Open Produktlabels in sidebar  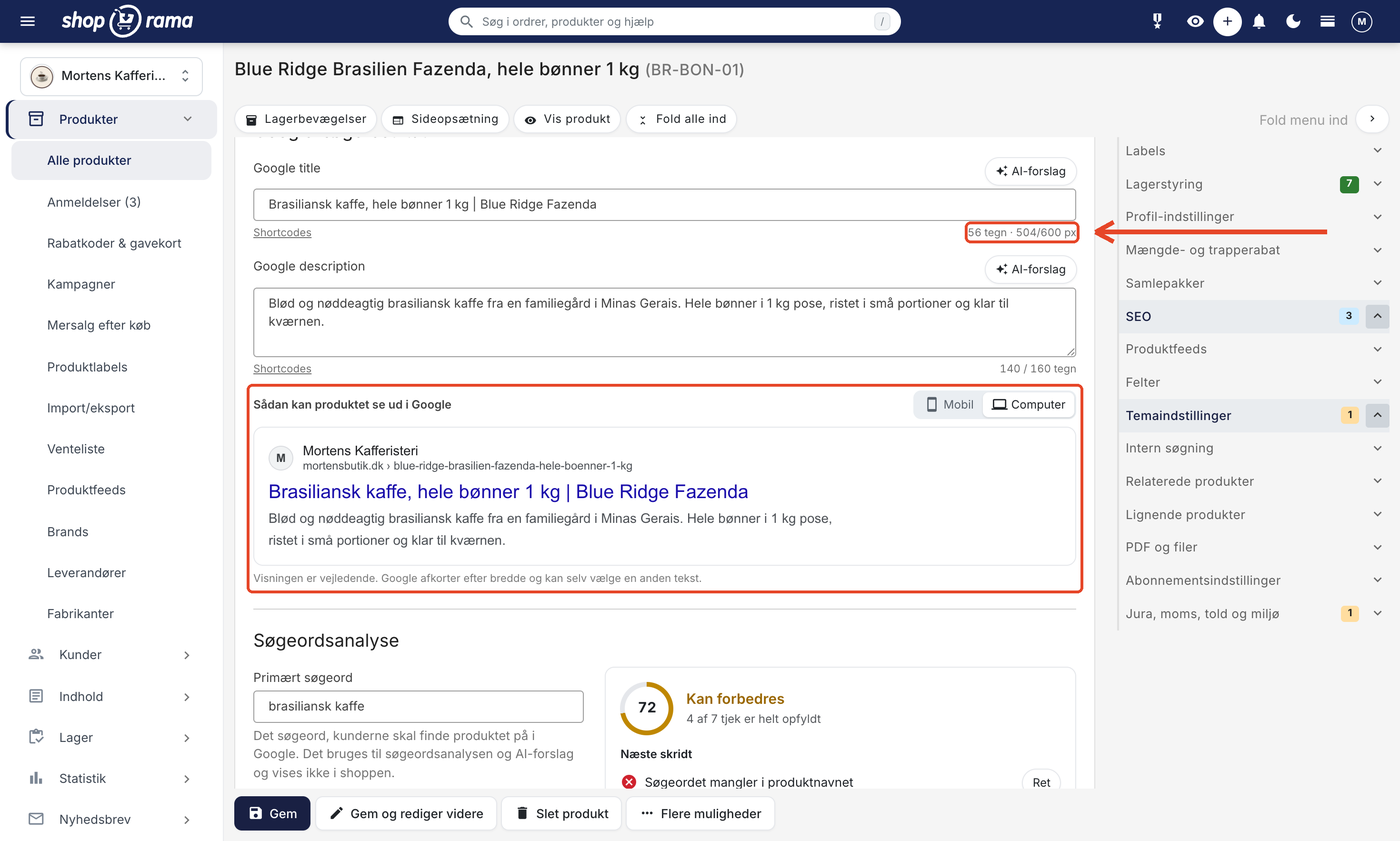[87, 367]
